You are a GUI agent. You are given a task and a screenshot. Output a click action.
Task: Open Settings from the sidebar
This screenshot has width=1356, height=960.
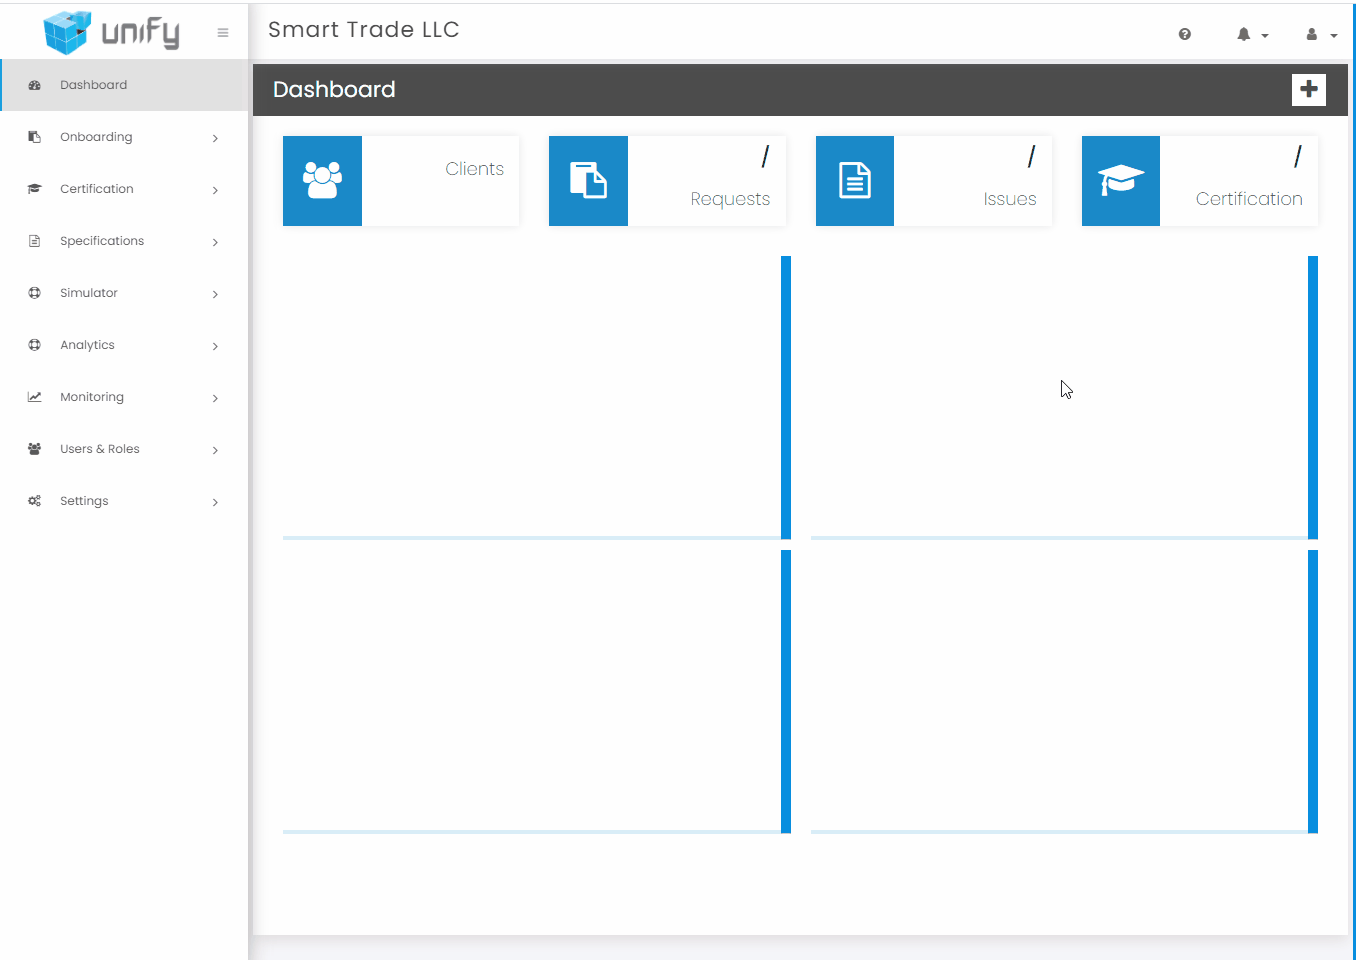84,500
